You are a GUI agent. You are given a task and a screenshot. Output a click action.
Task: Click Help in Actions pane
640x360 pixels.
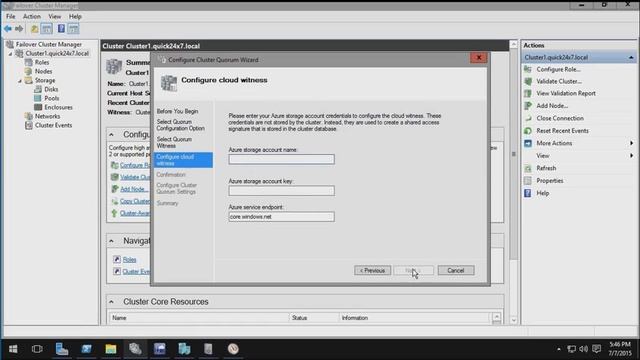point(542,193)
